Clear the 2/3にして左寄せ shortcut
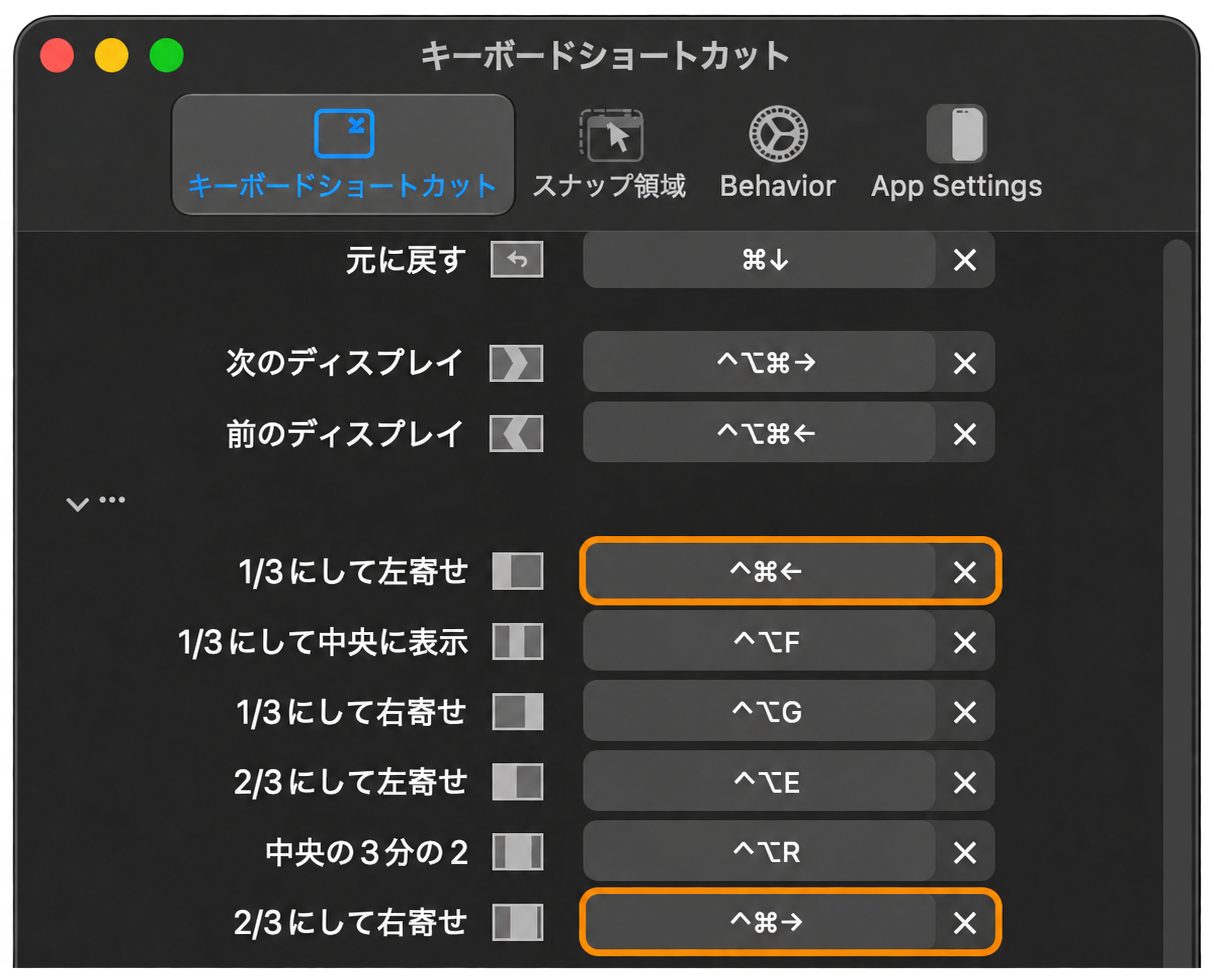1214x979 pixels. pyautogui.click(x=965, y=782)
